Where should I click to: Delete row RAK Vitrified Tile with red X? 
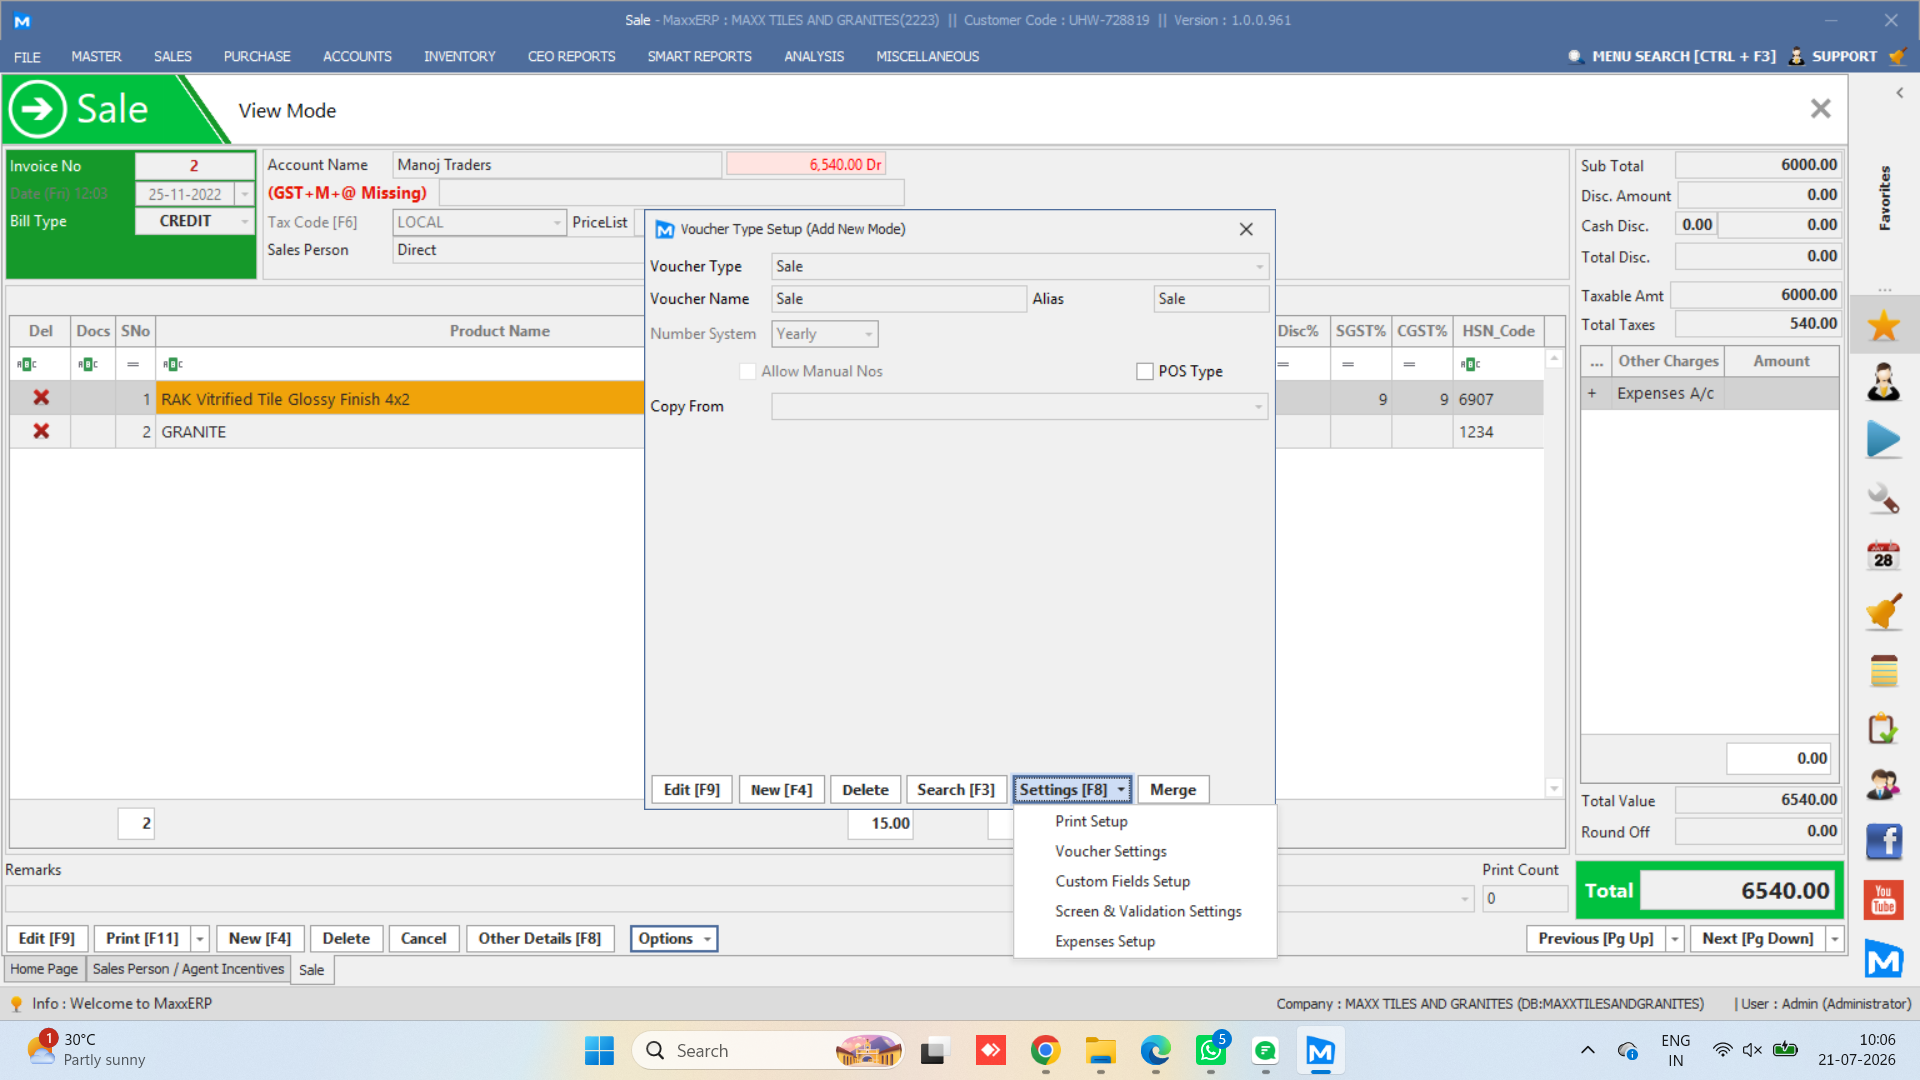(41, 398)
